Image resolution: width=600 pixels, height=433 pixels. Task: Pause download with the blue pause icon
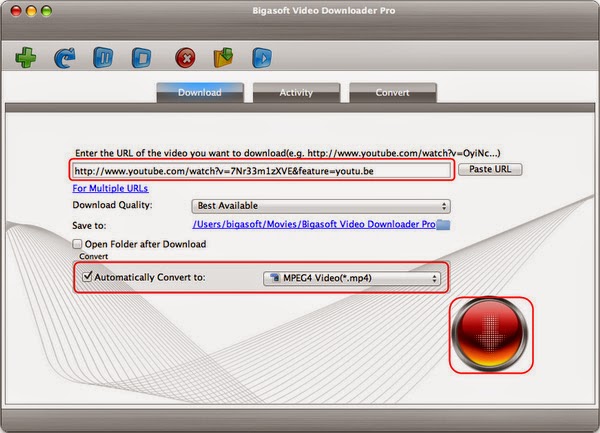(x=103, y=58)
